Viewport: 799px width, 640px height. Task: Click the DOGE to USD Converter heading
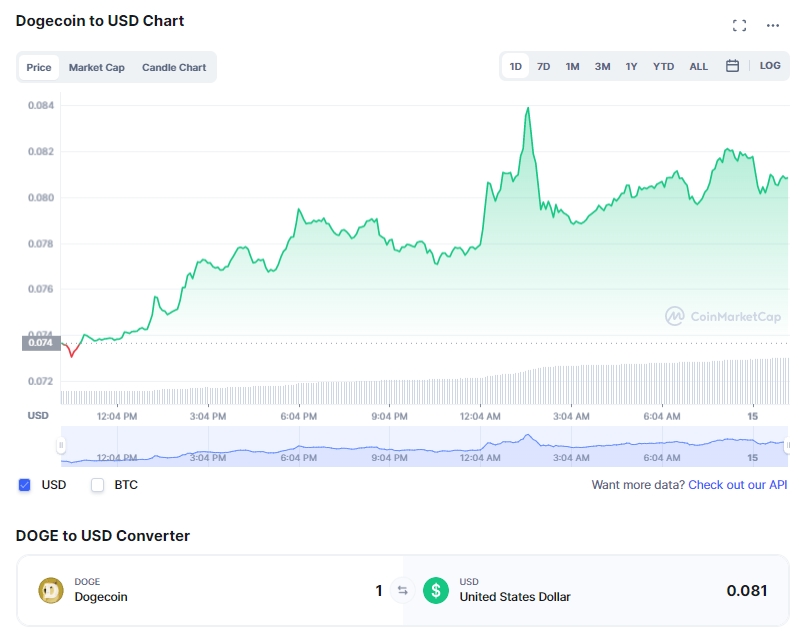pos(103,536)
